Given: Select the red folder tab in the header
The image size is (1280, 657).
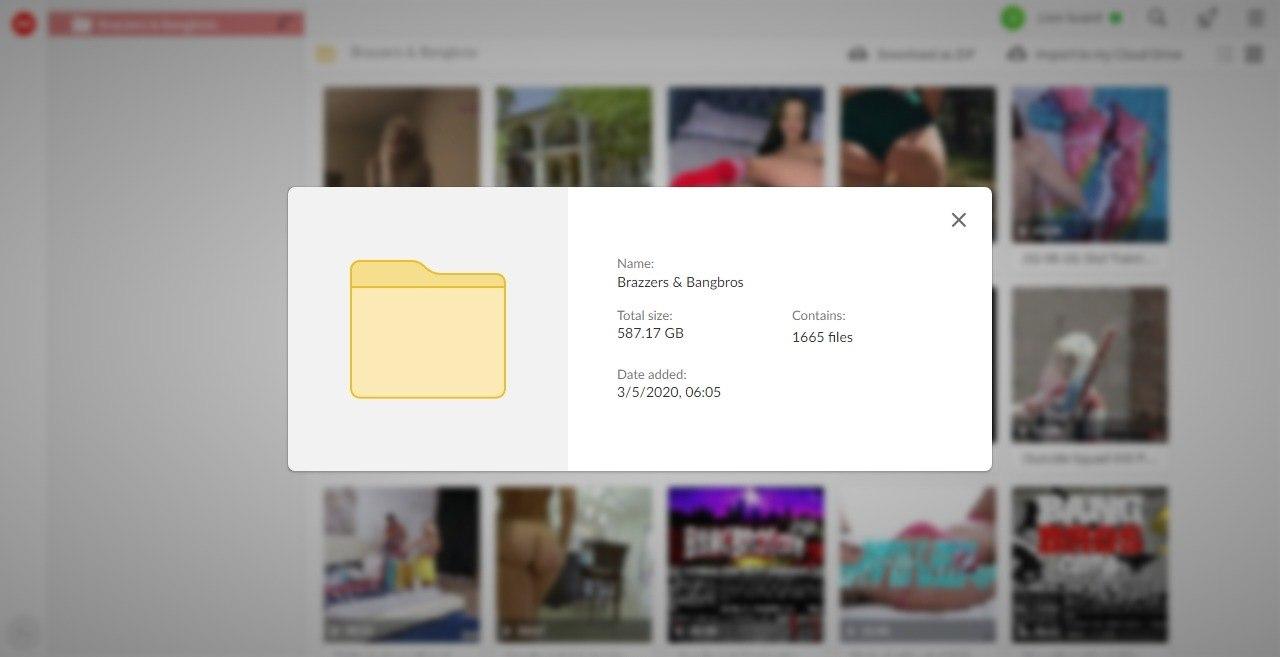Looking at the screenshot, I should click(176, 24).
